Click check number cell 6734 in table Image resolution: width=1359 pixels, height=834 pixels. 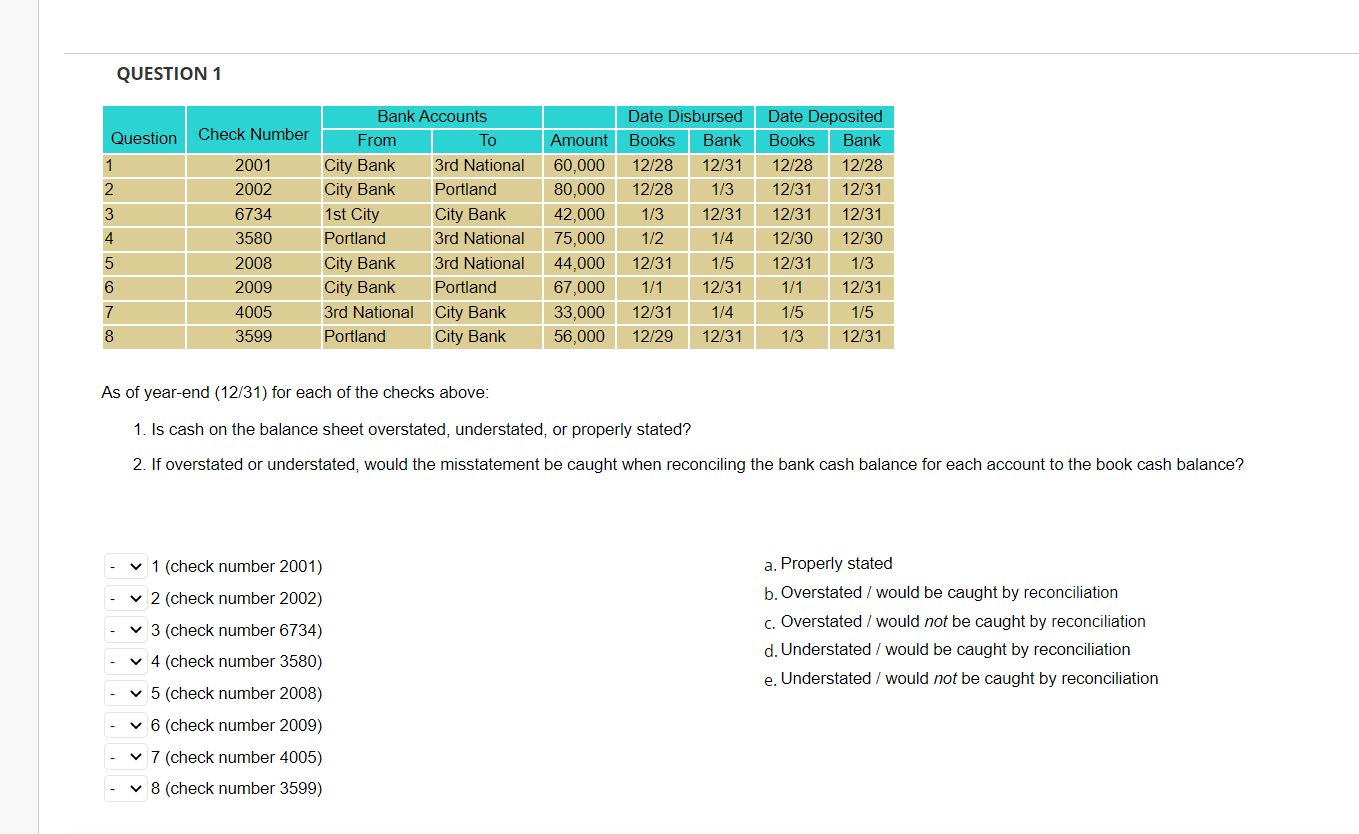pyautogui.click(x=253, y=214)
